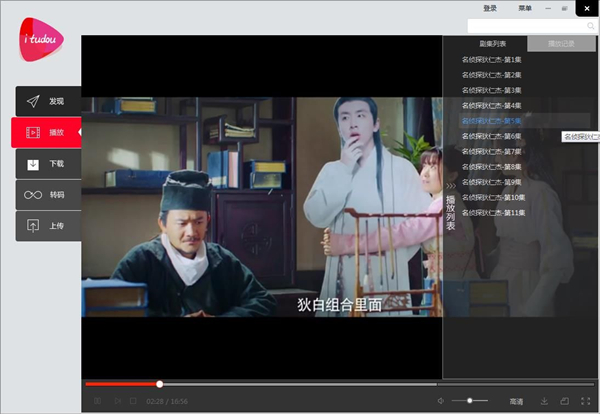Open the 发现 discover section
600x414 pixels.
click(49, 101)
